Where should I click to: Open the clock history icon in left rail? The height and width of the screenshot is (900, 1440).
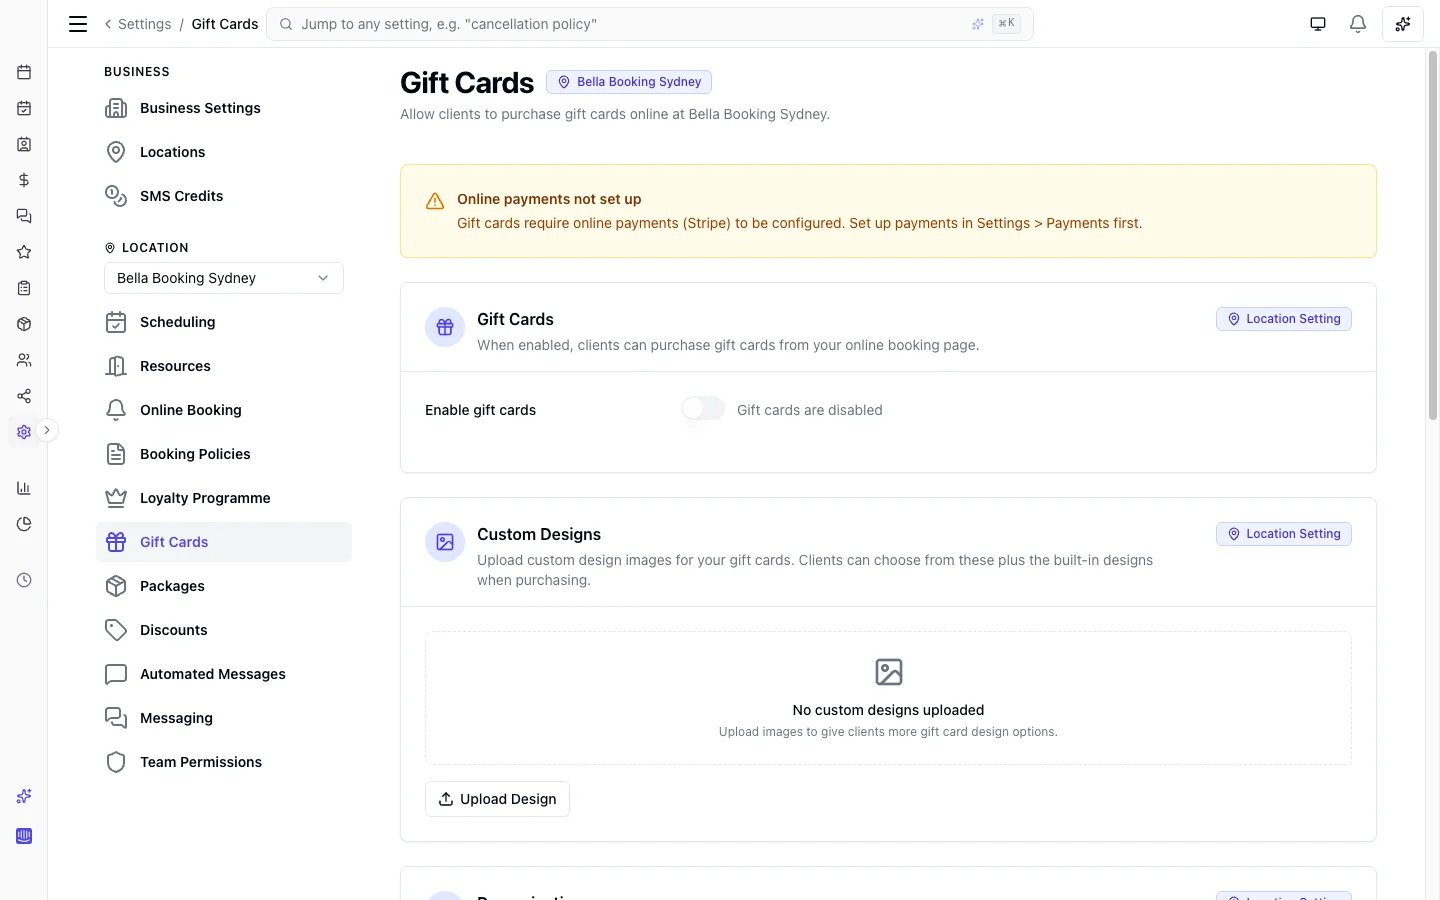(24, 580)
